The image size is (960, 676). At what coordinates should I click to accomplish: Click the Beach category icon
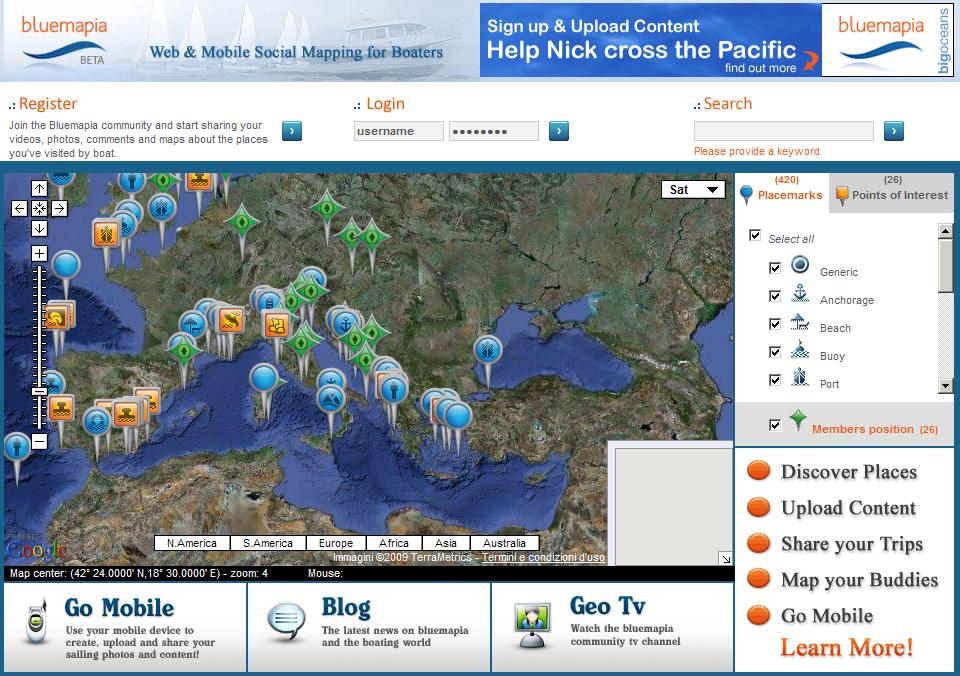coord(800,321)
